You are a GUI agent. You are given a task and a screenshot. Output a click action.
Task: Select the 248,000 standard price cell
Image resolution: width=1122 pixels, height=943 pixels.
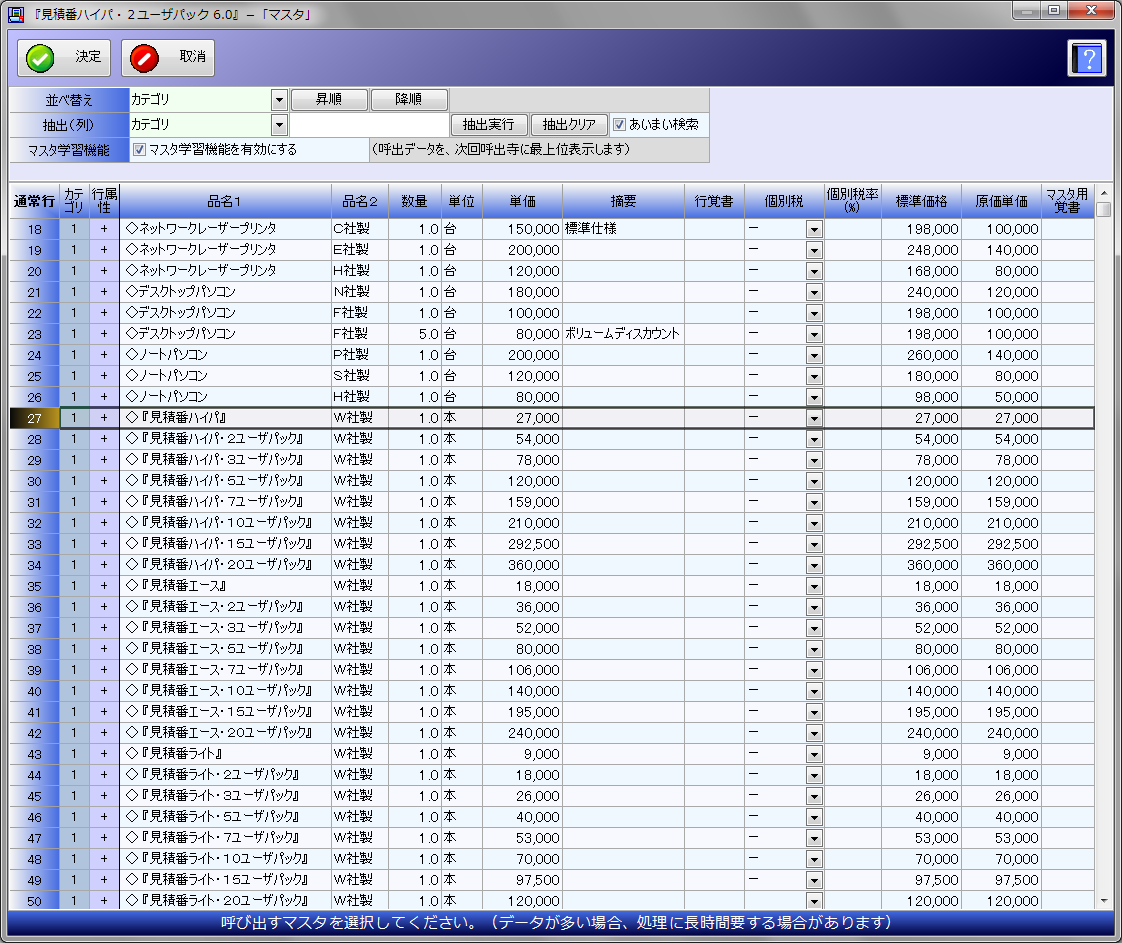click(921, 250)
